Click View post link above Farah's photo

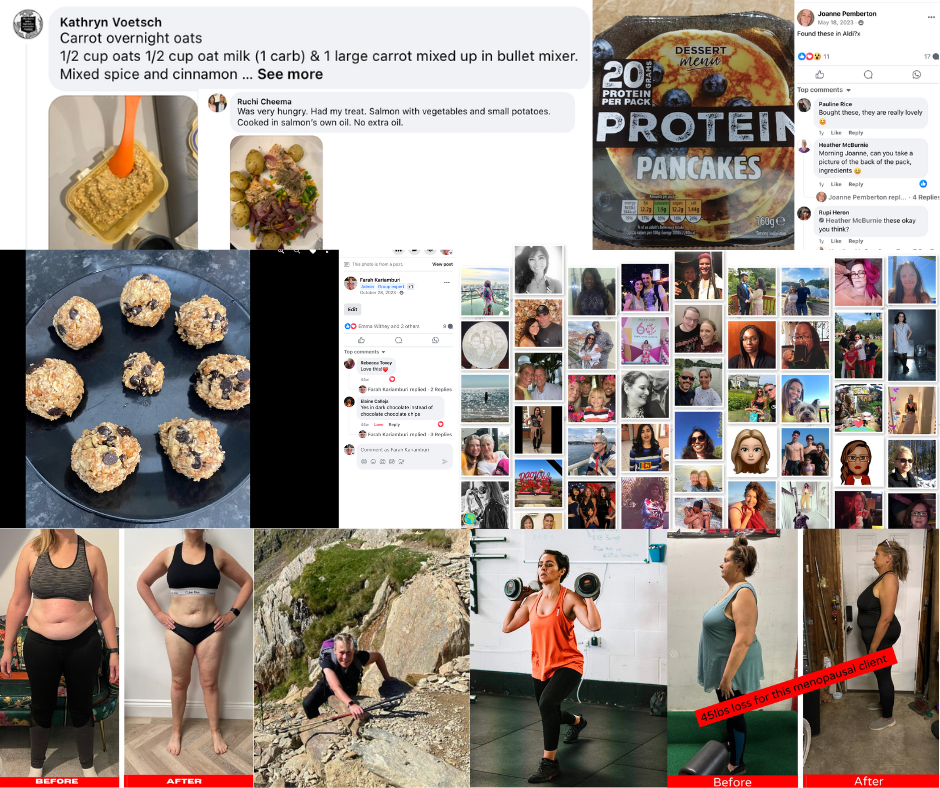click(442, 264)
